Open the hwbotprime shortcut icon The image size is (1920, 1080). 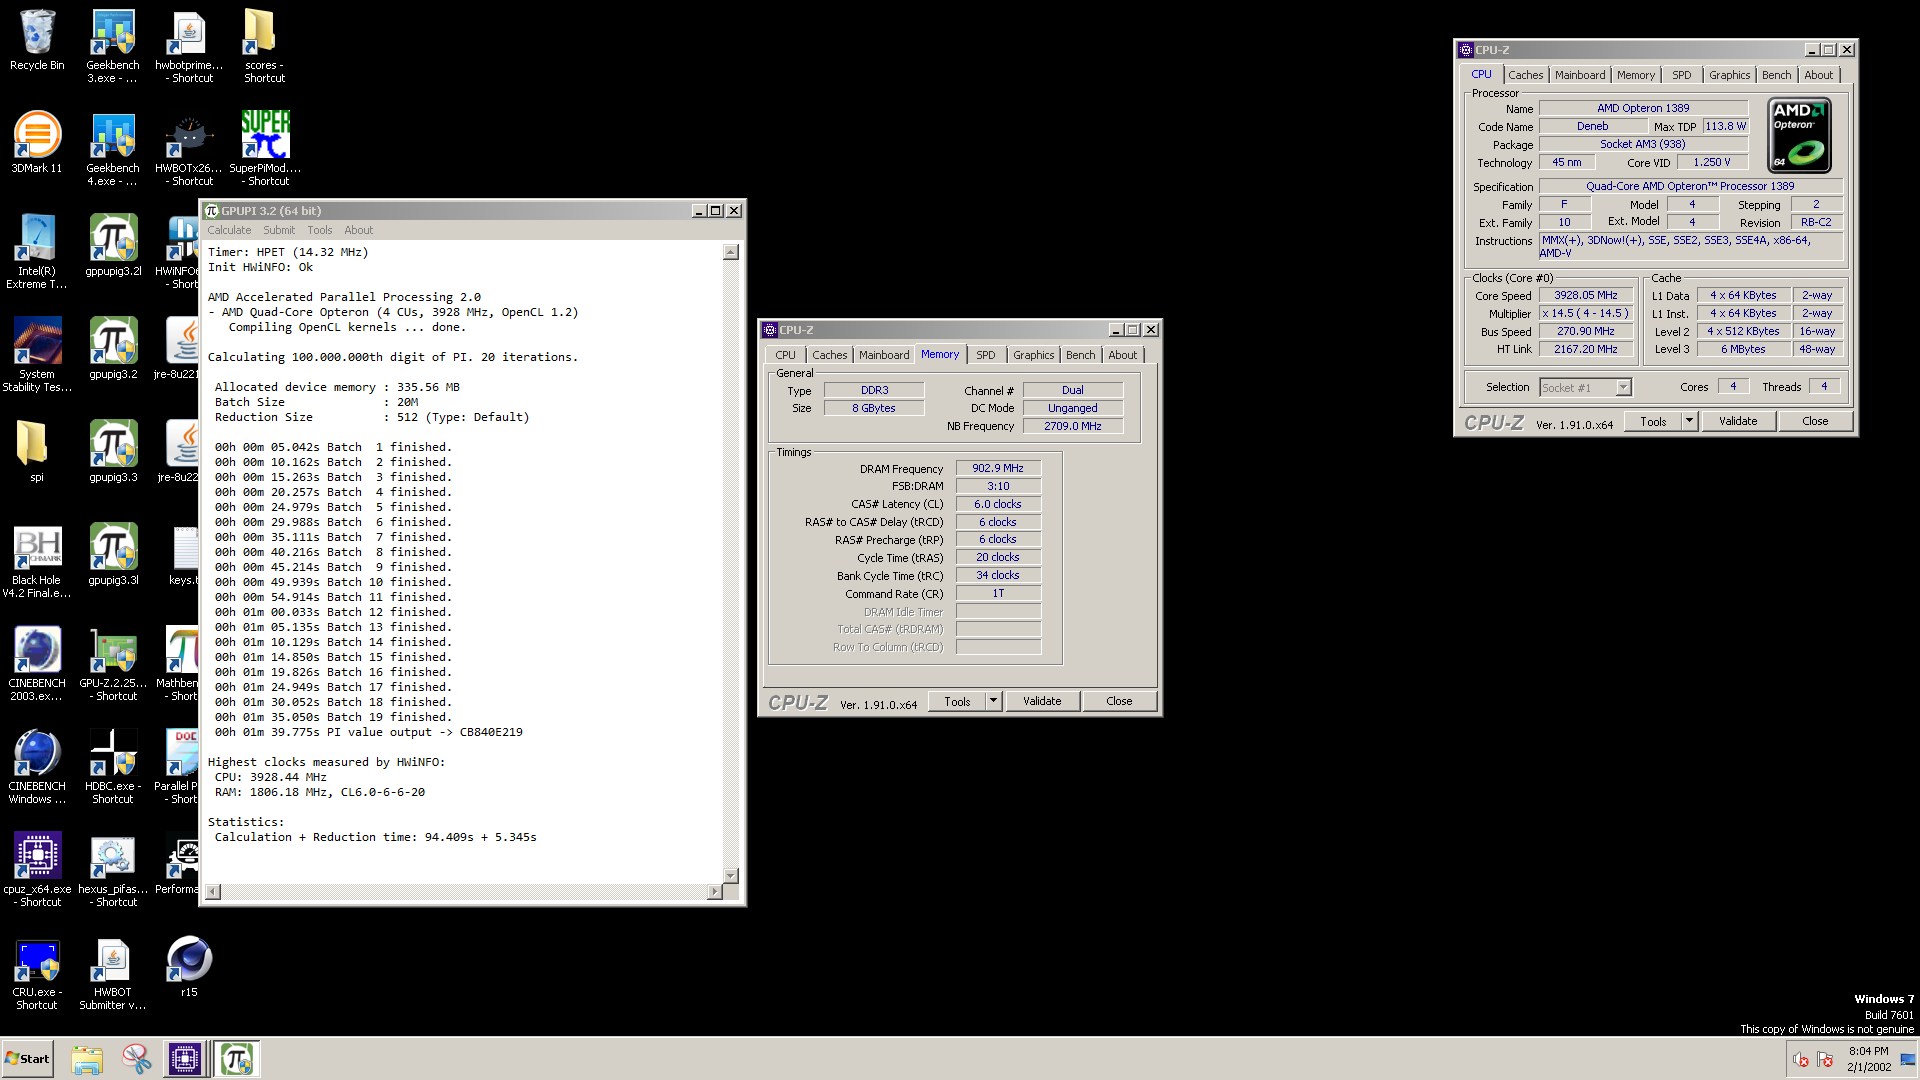[x=189, y=47]
